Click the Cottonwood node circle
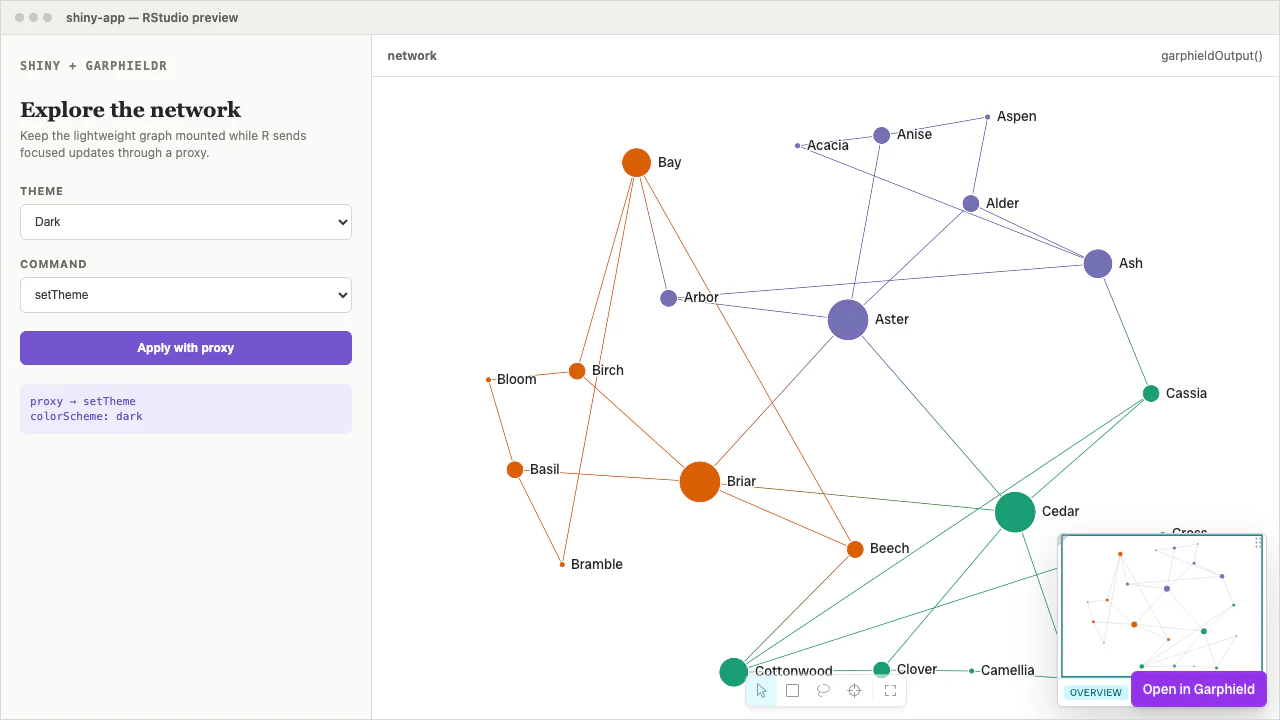The image size is (1280, 720). pos(734,672)
